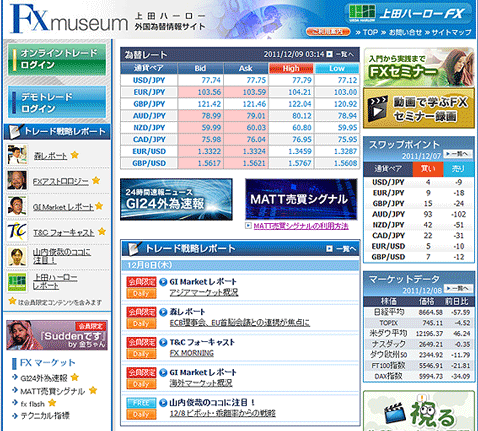Open fx flash link in sidebar
Image resolution: width=478 pixels, height=431 pixels.
(x=32, y=404)
